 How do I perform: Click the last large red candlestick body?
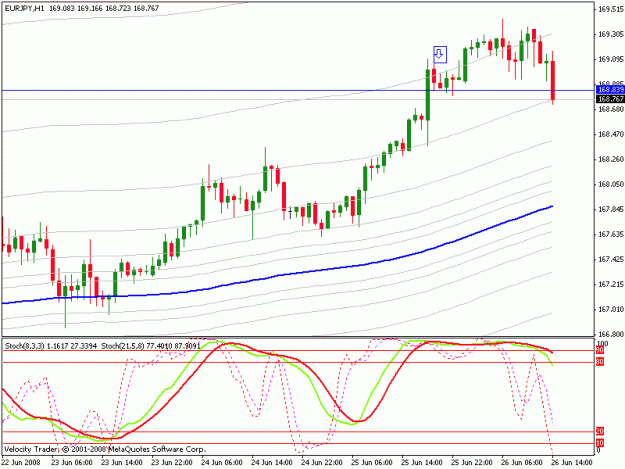(553, 80)
